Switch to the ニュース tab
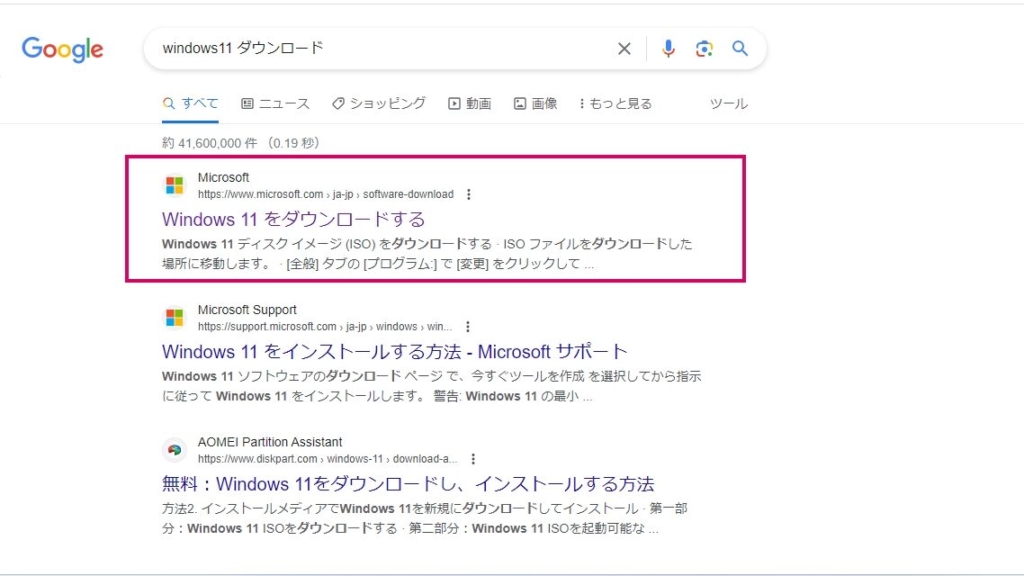This screenshot has width=1024, height=576. (275, 103)
